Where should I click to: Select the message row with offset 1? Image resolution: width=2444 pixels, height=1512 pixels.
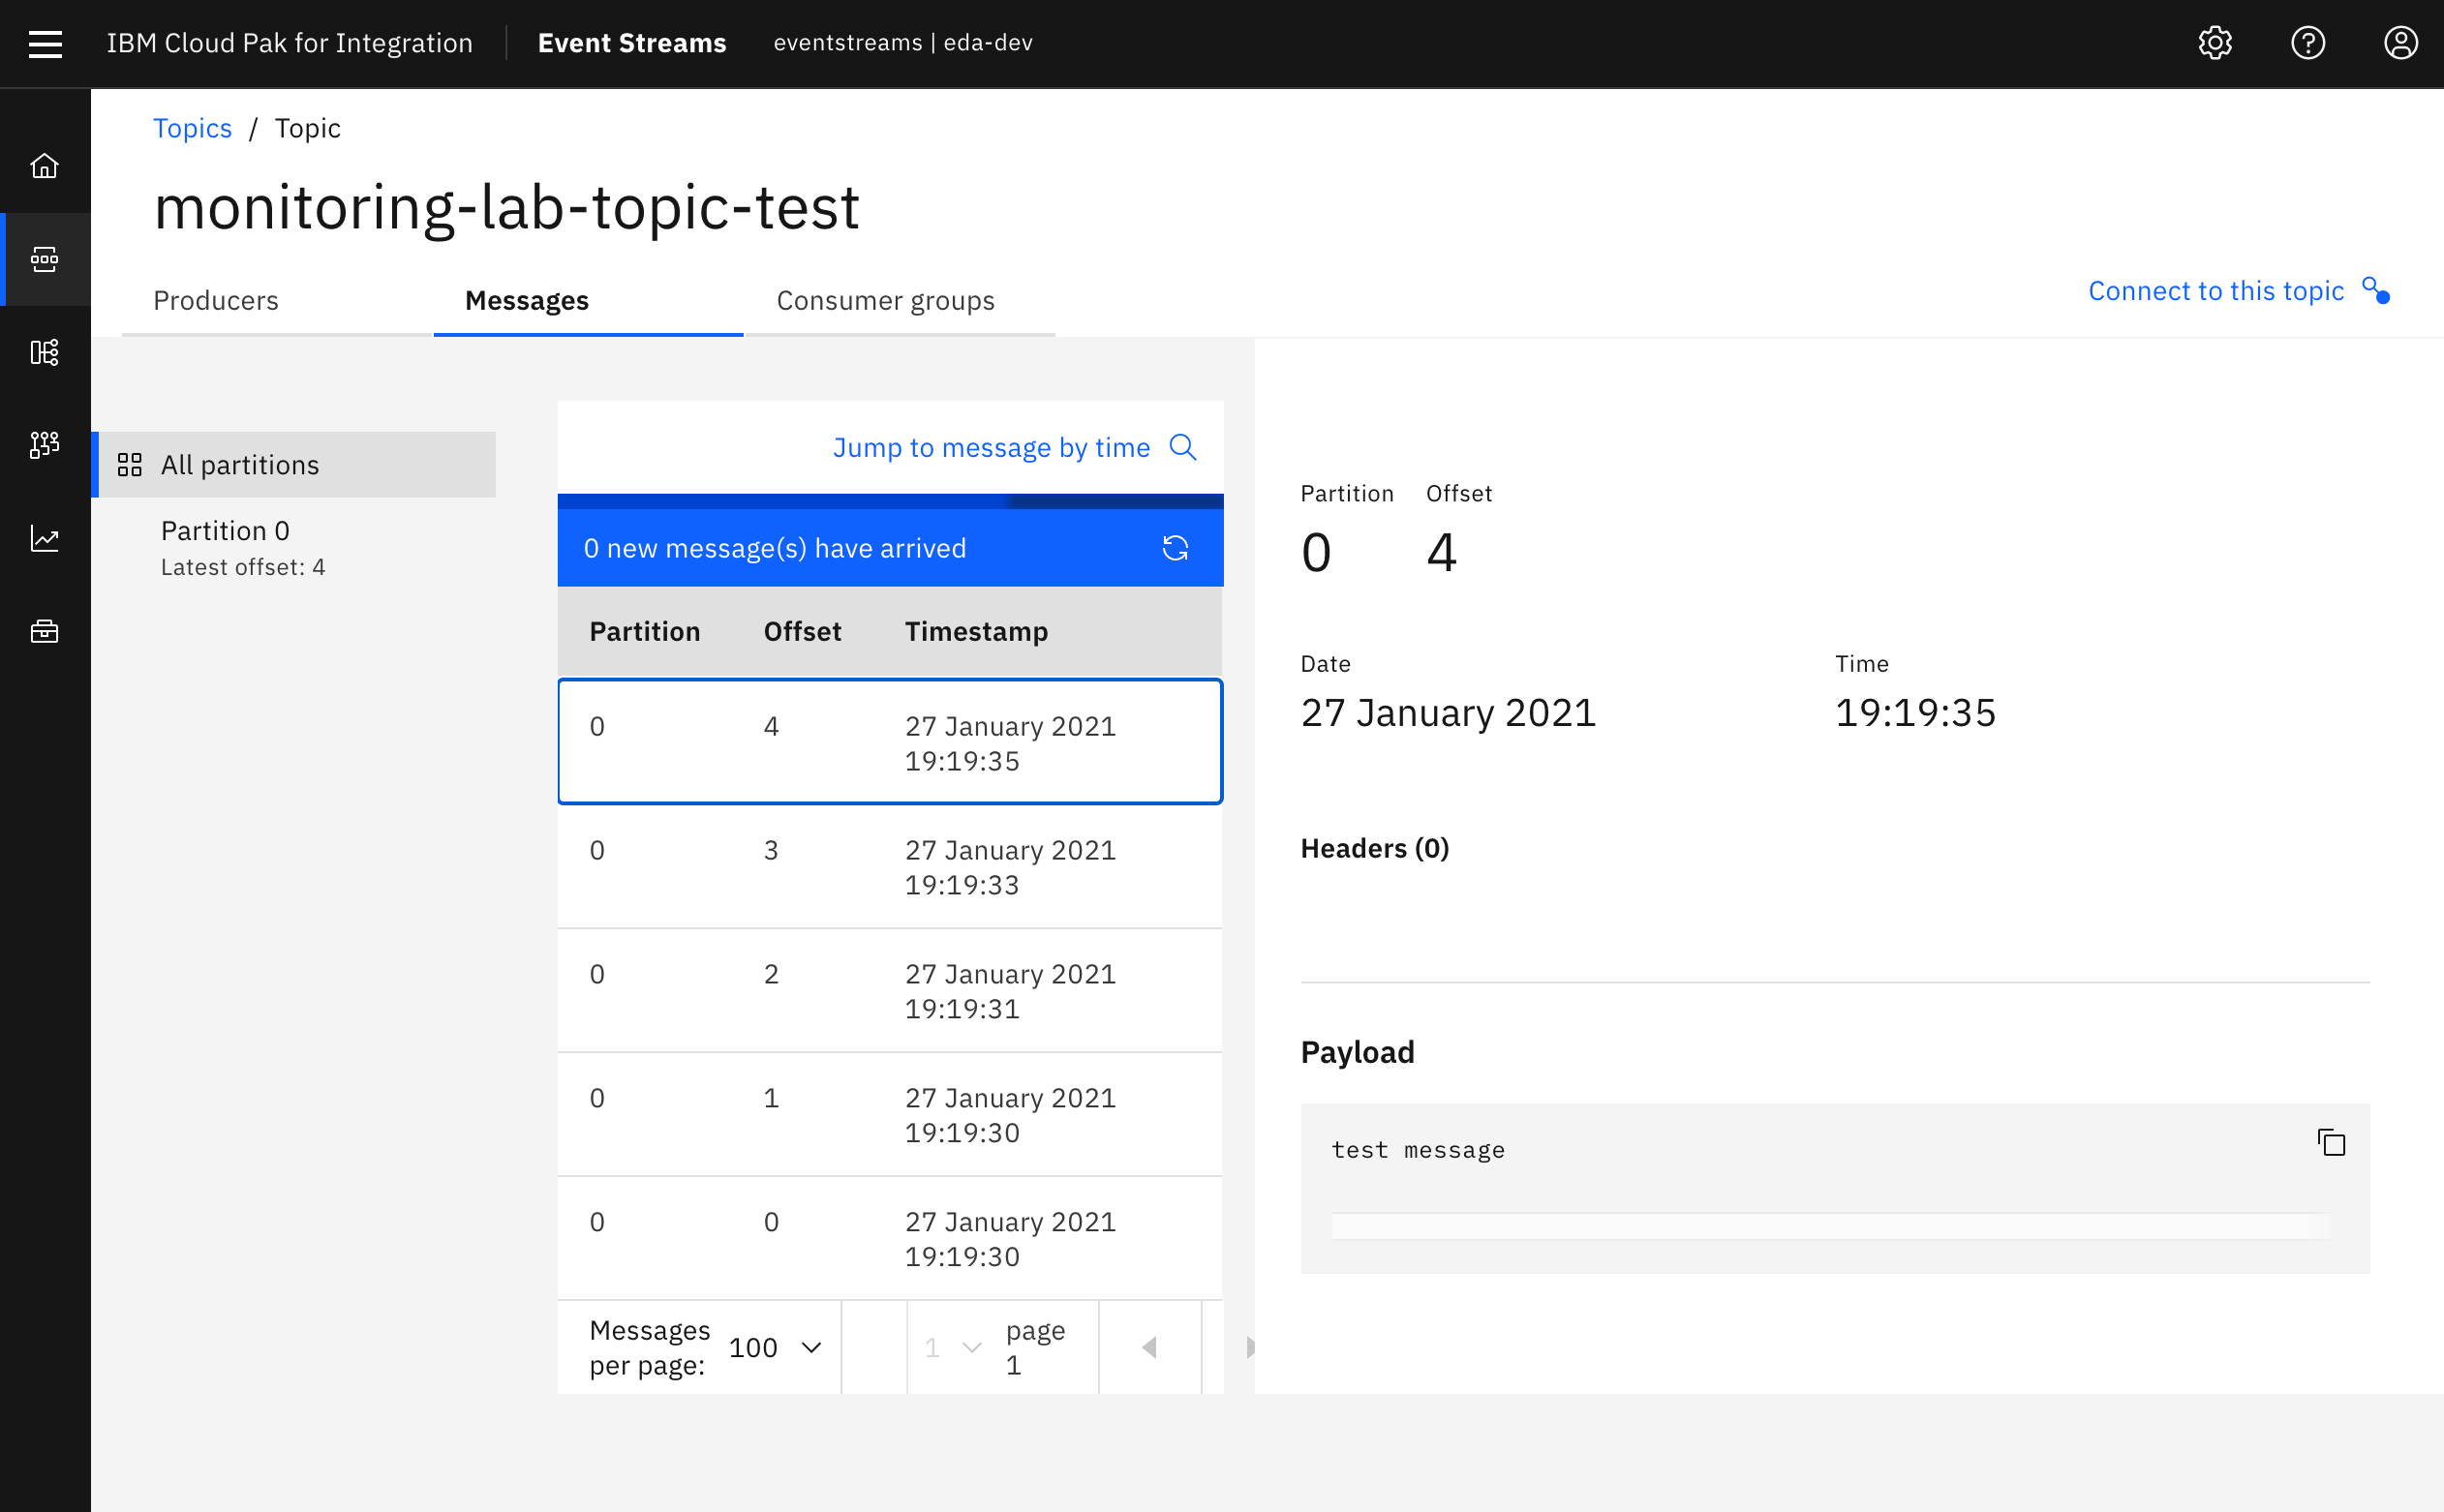[890, 1114]
